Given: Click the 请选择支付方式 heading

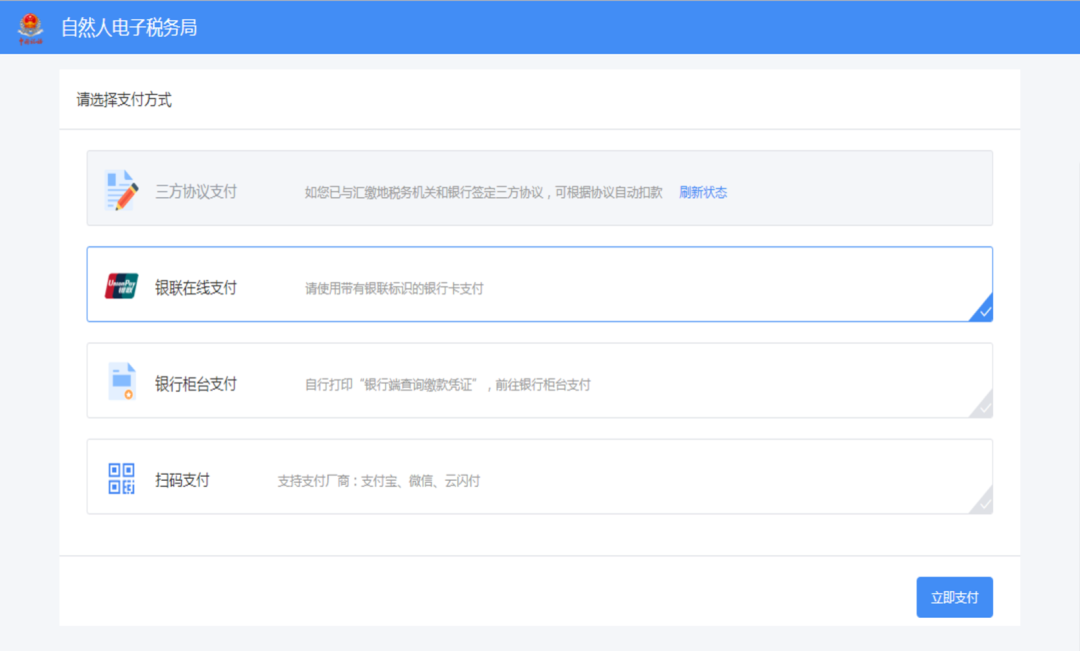Looking at the screenshot, I should tap(124, 100).
